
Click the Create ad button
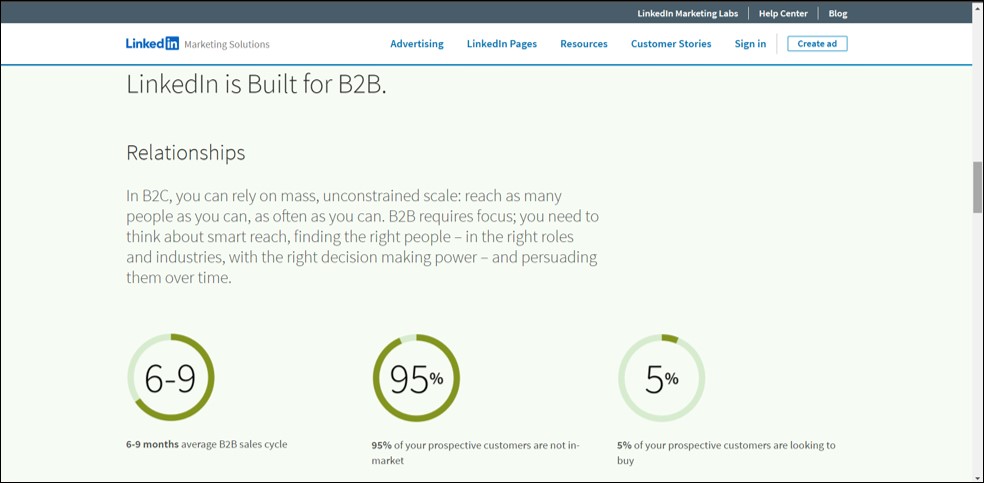[817, 44]
